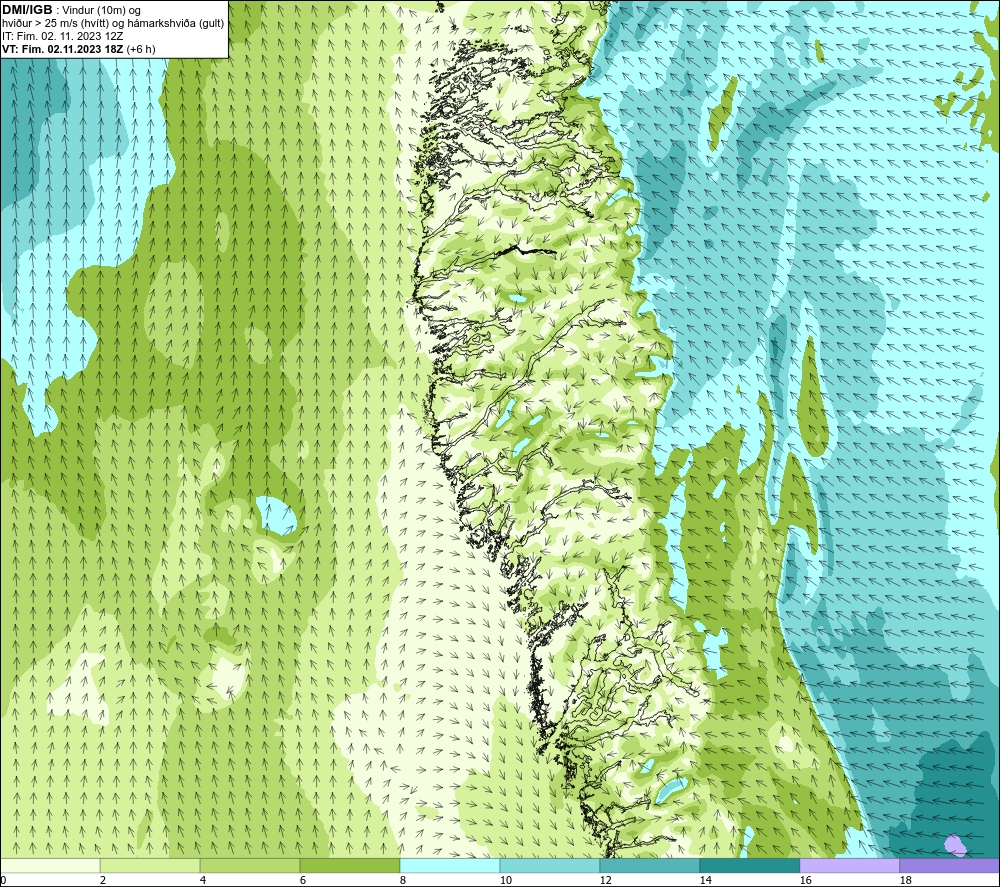The height and width of the screenshot is (887, 1000).
Task: Click the 10–12 m/s turquoise legend swatch
Action: (x=550, y=865)
